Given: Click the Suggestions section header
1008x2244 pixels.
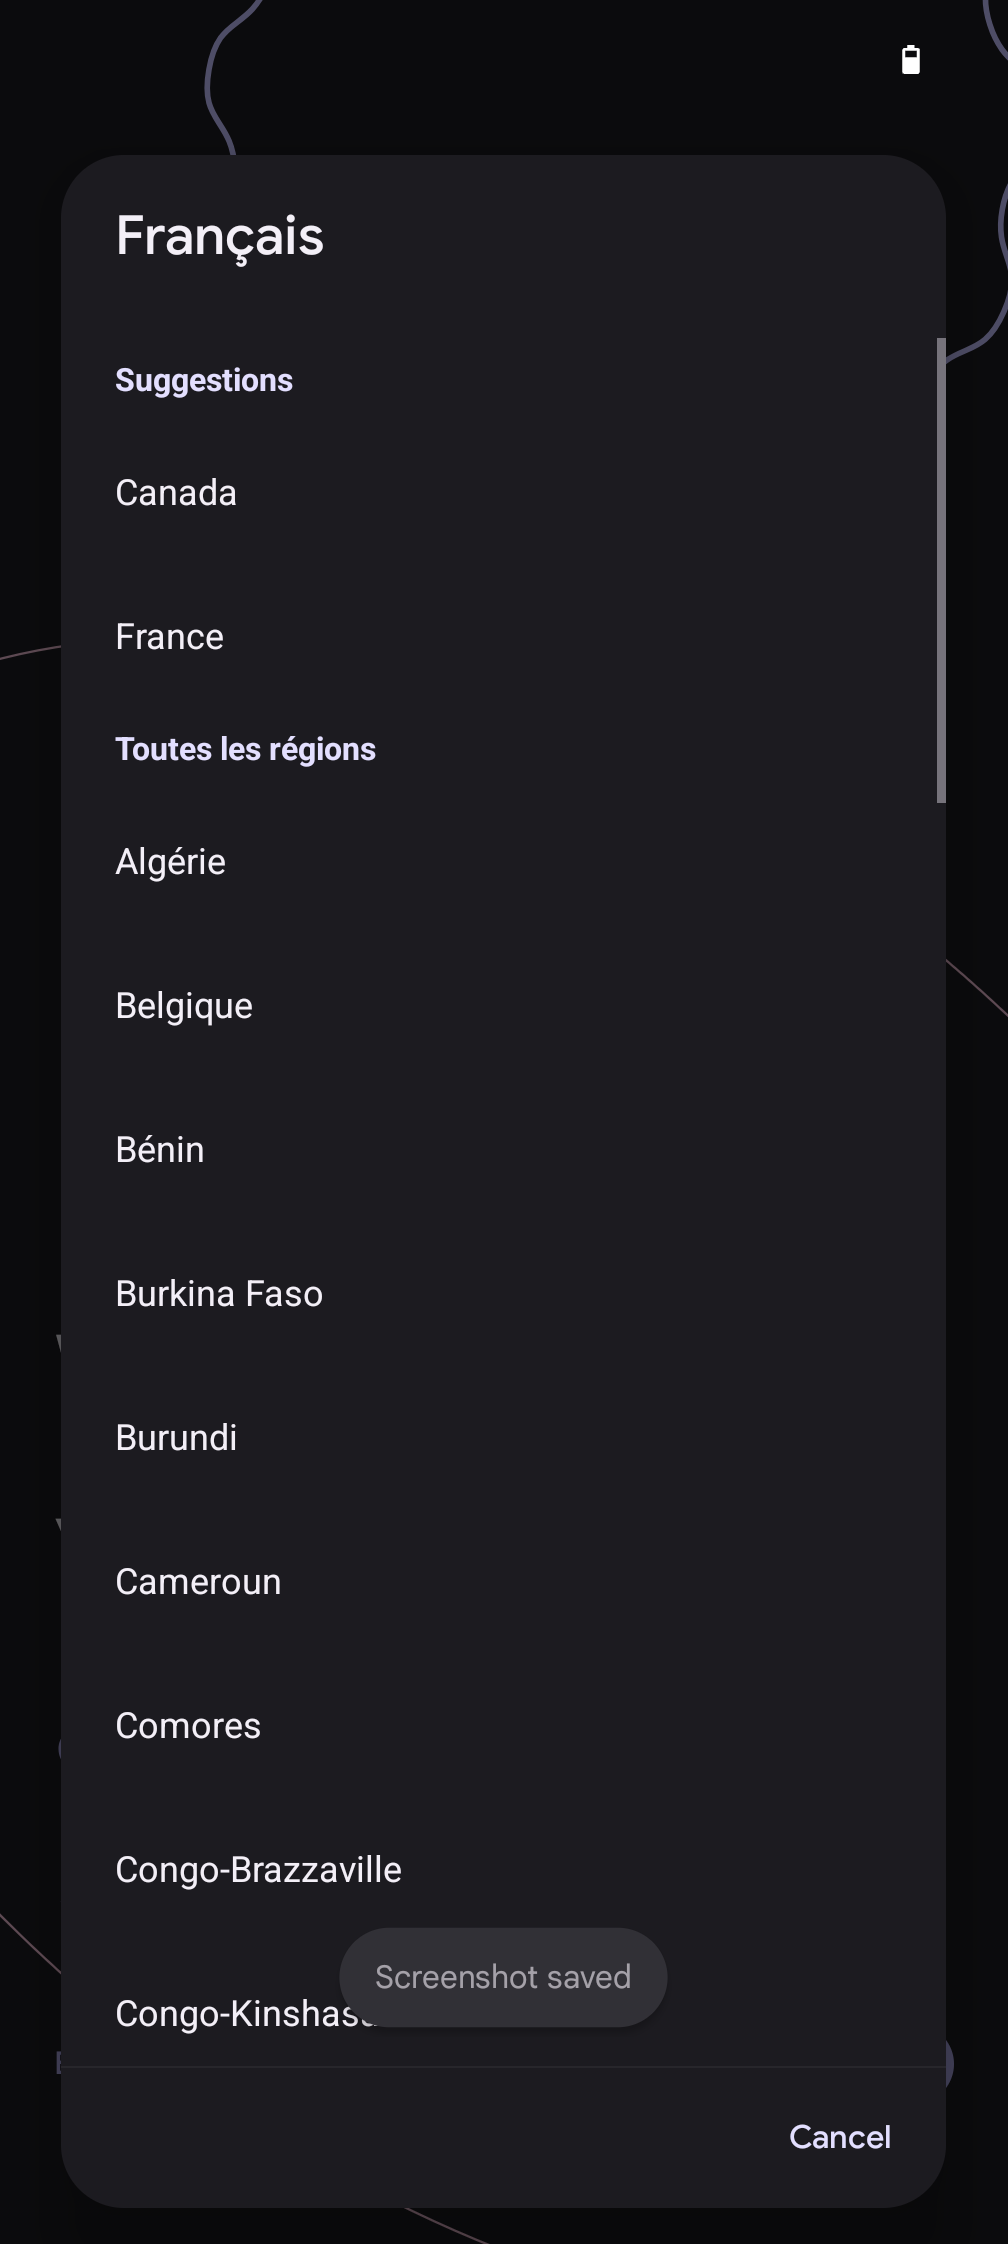Looking at the screenshot, I should [x=204, y=380].
